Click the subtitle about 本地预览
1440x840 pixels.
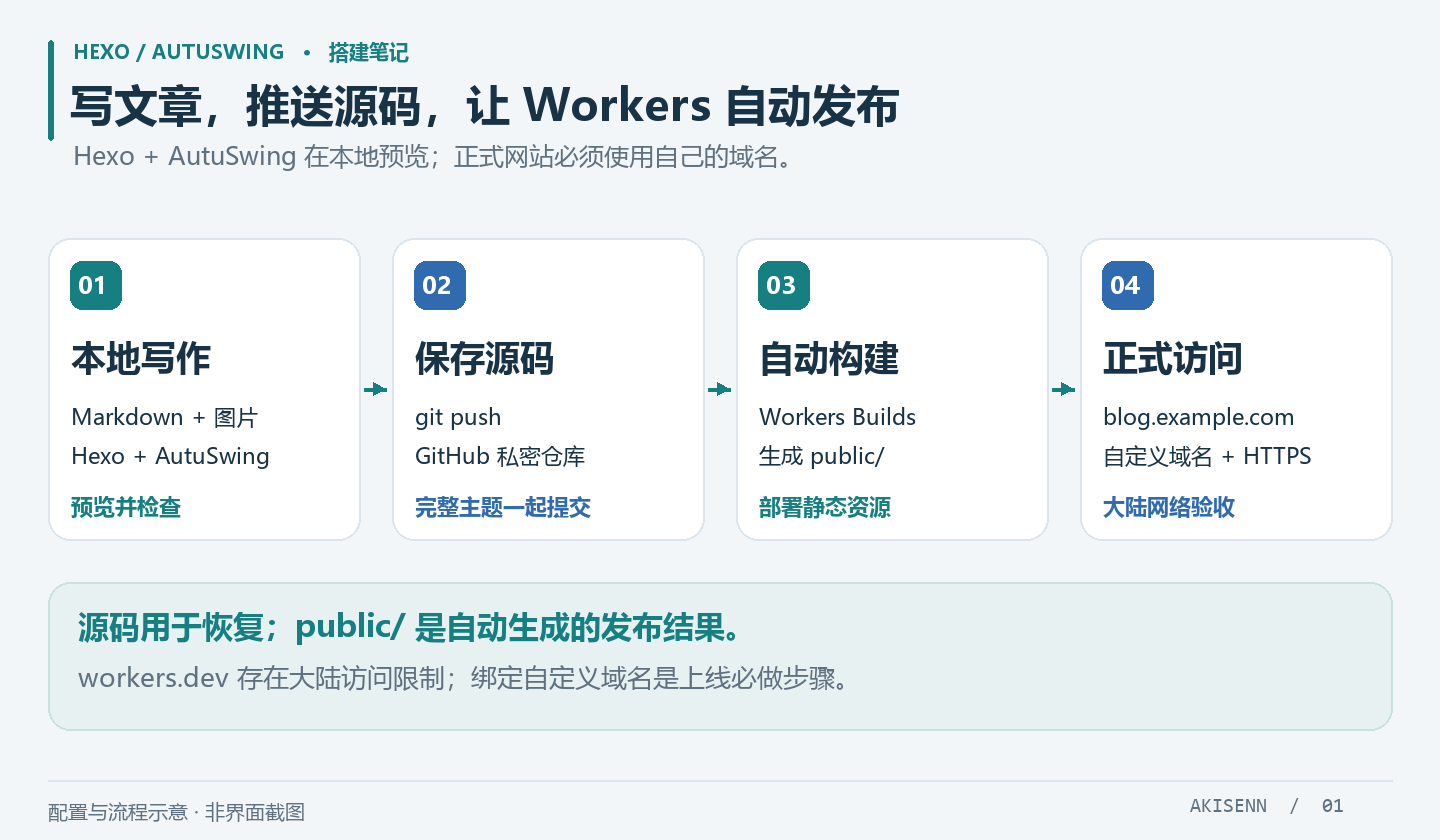(435, 157)
